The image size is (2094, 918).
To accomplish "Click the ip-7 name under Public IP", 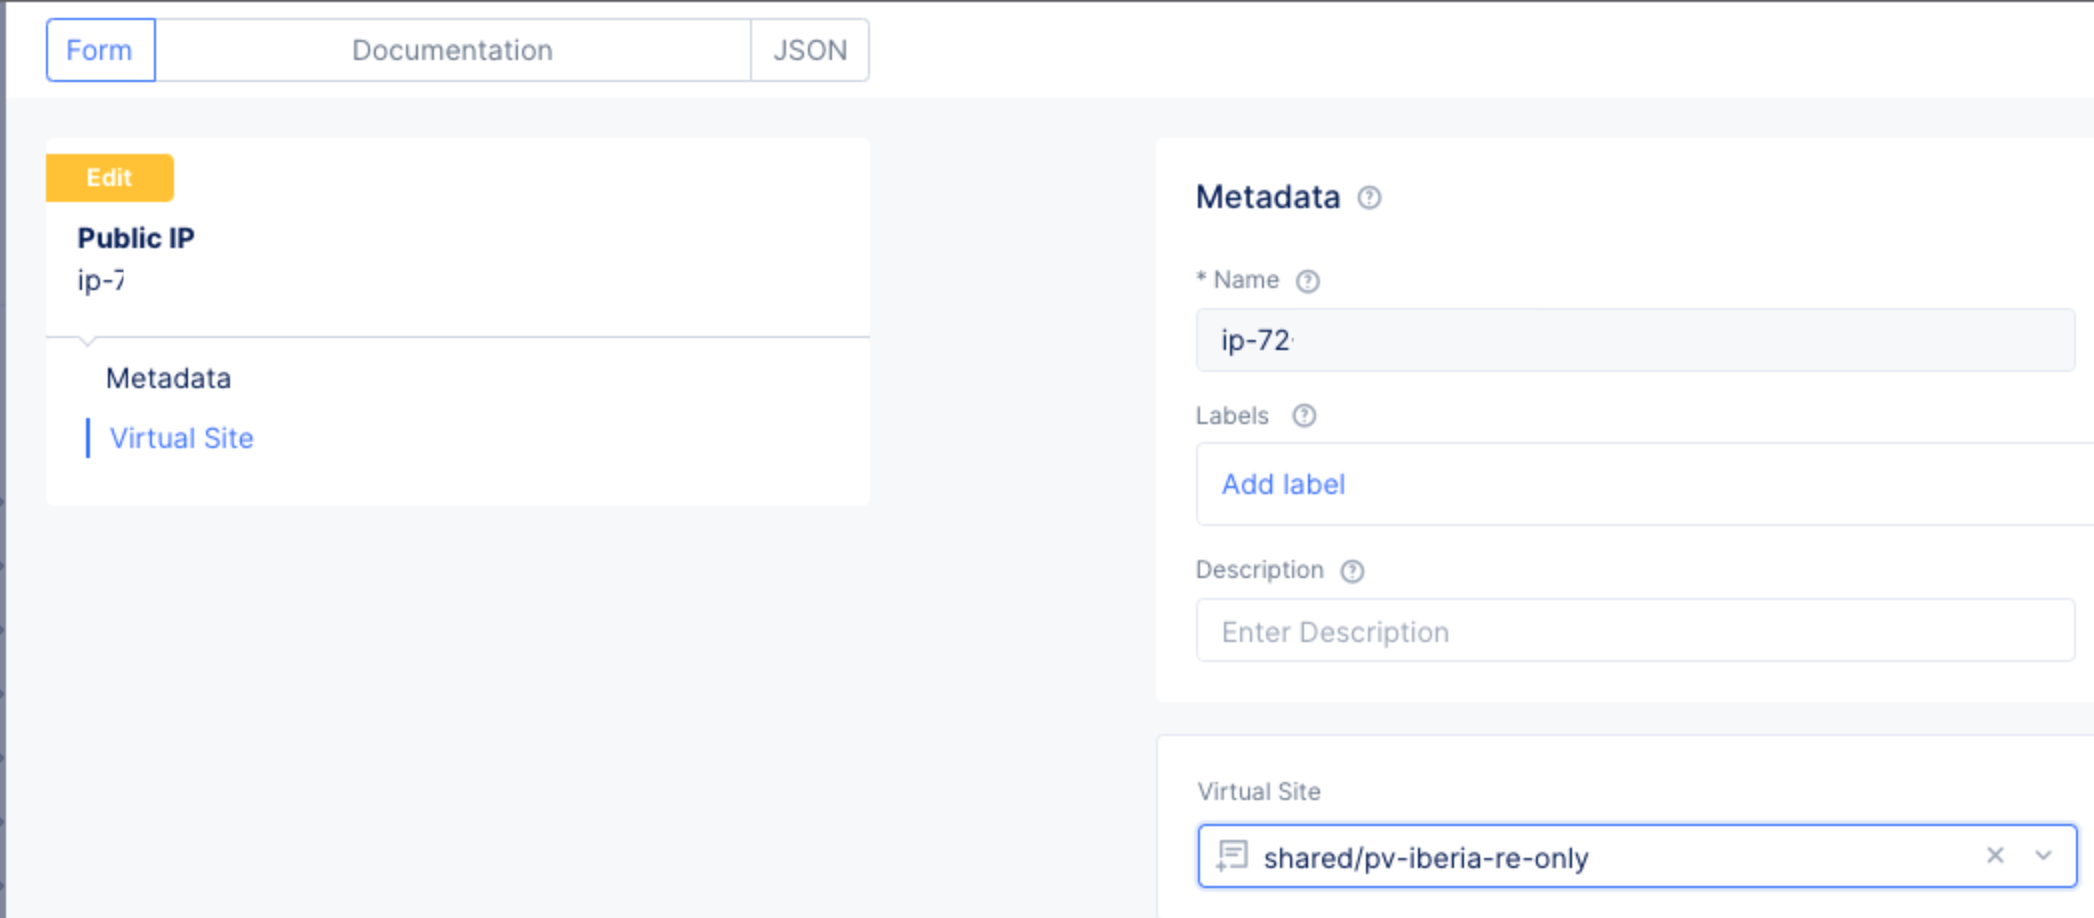I will click(x=101, y=281).
